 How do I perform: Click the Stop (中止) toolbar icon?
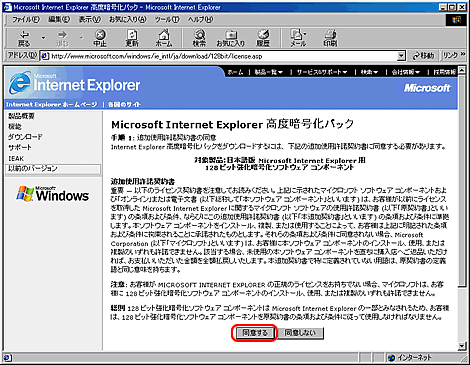[100, 38]
